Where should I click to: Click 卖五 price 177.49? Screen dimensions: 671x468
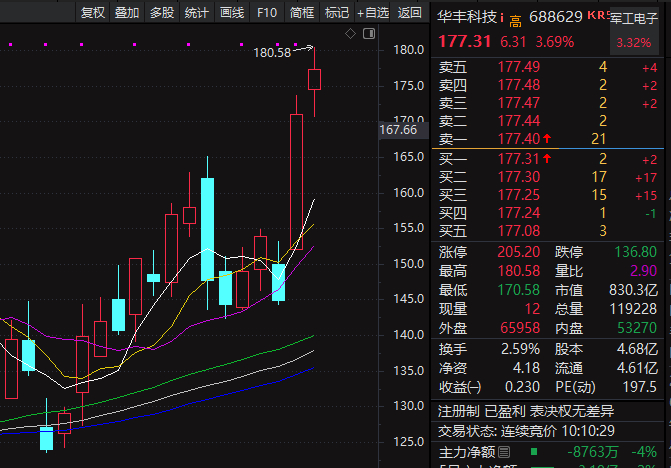click(x=519, y=67)
